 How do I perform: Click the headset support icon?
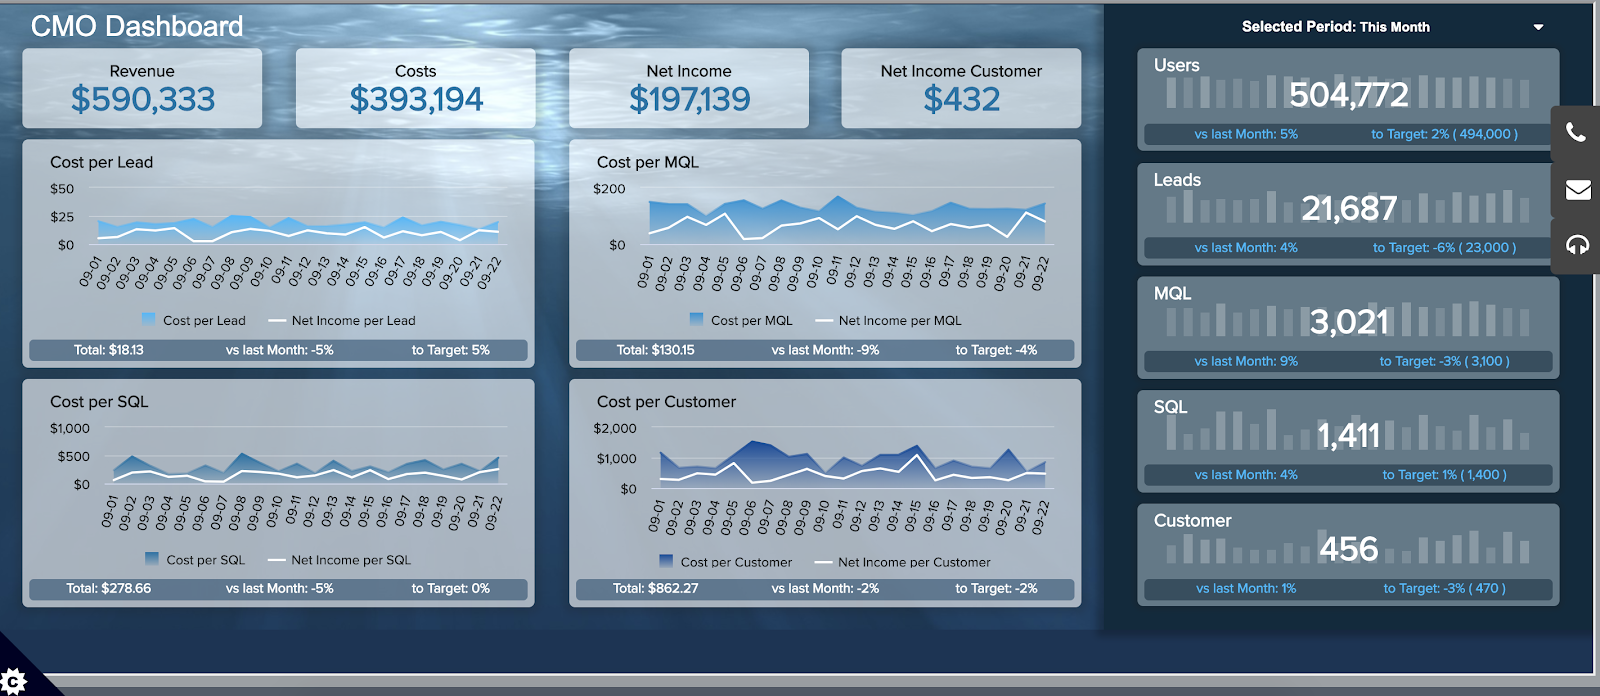click(x=1577, y=245)
